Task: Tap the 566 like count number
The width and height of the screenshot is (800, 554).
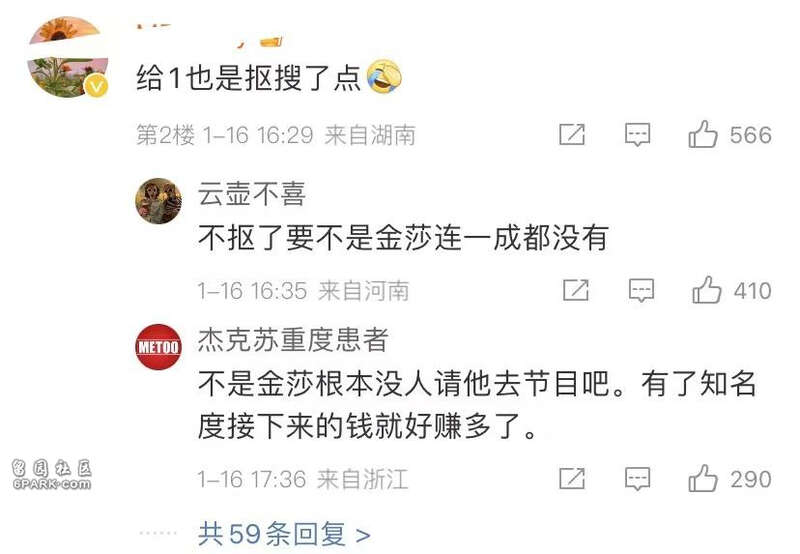Action: [x=751, y=135]
